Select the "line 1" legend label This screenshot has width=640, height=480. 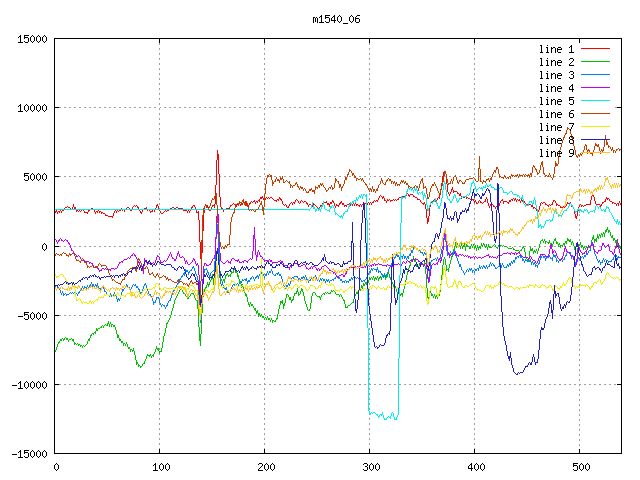point(556,49)
